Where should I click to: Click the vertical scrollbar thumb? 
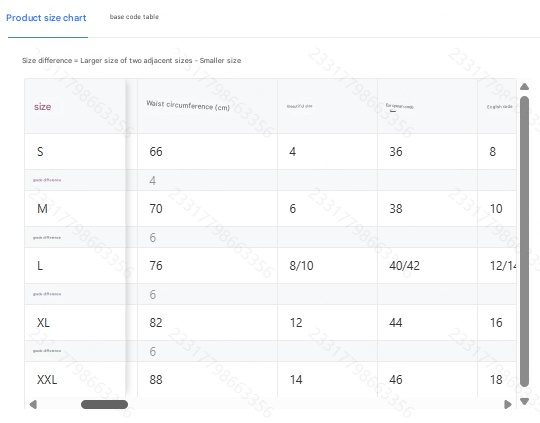click(x=524, y=241)
